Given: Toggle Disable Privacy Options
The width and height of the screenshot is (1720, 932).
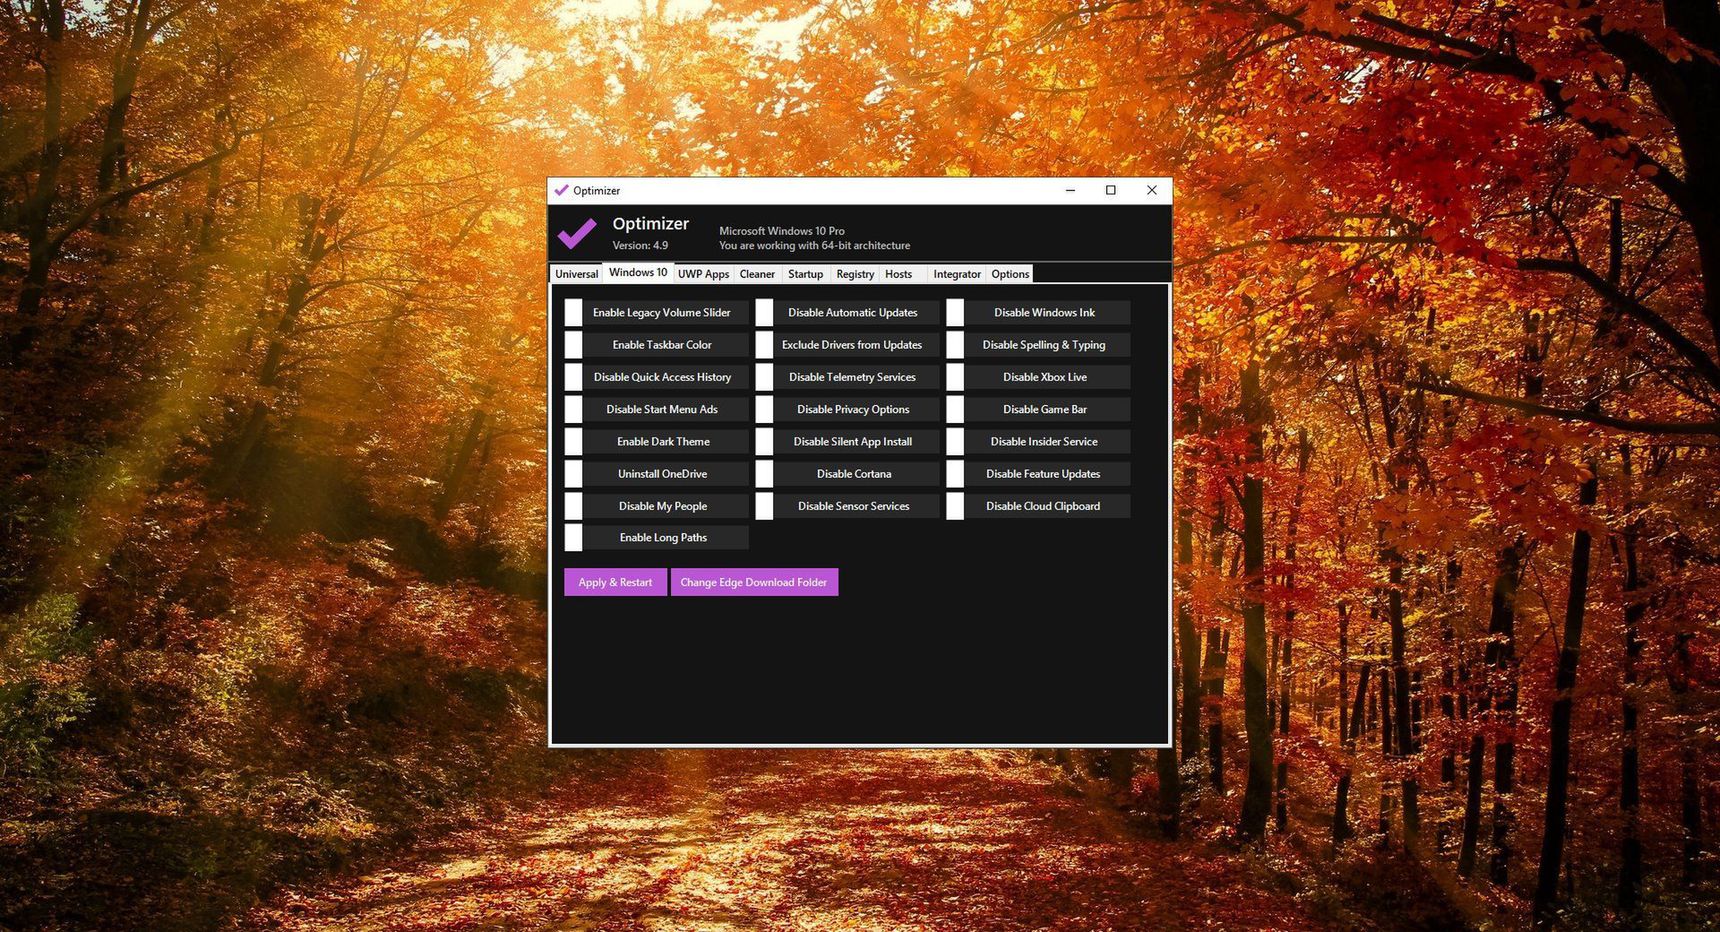Looking at the screenshot, I should pos(847,409).
